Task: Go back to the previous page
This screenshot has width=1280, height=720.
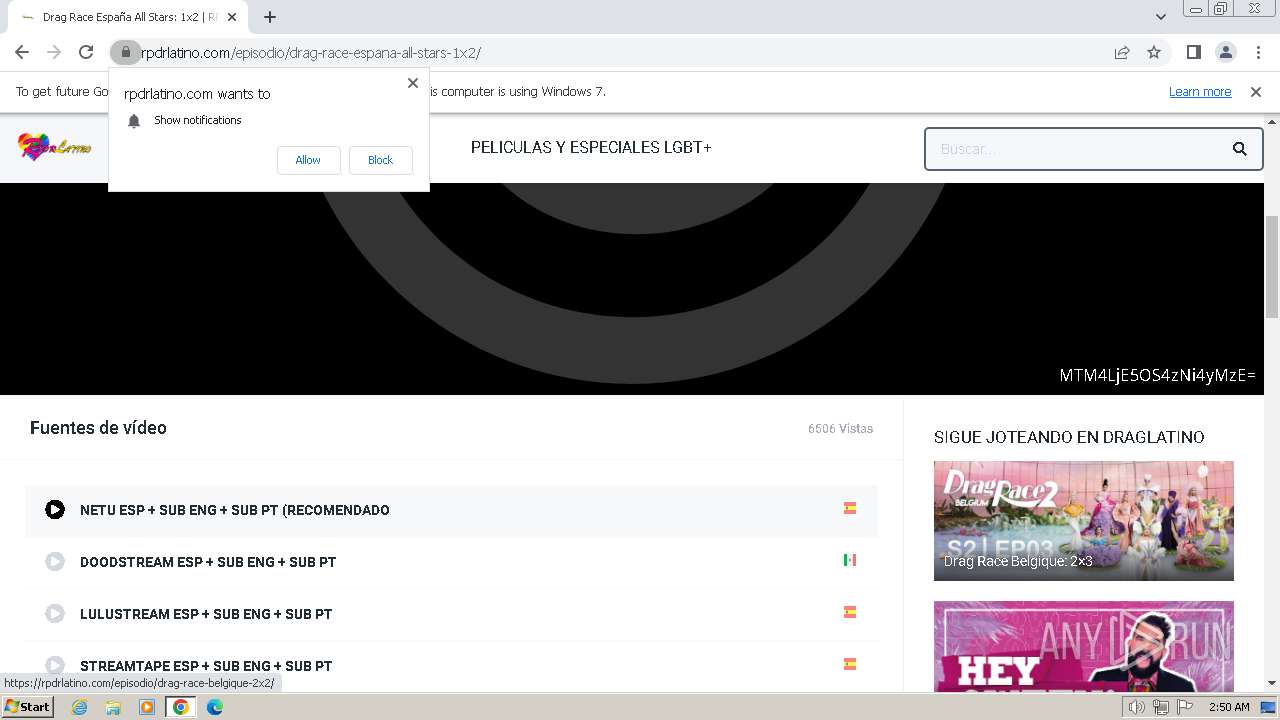Action: pyautogui.click(x=22, y=52)
